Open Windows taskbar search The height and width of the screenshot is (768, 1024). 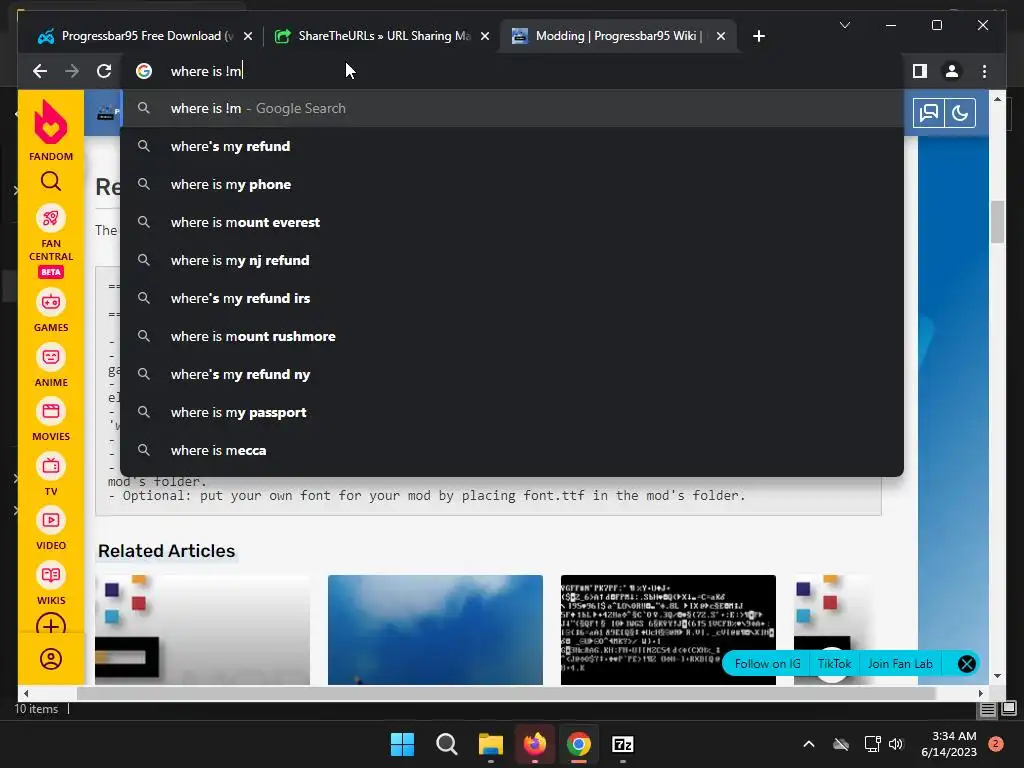[x=447, y=744]
